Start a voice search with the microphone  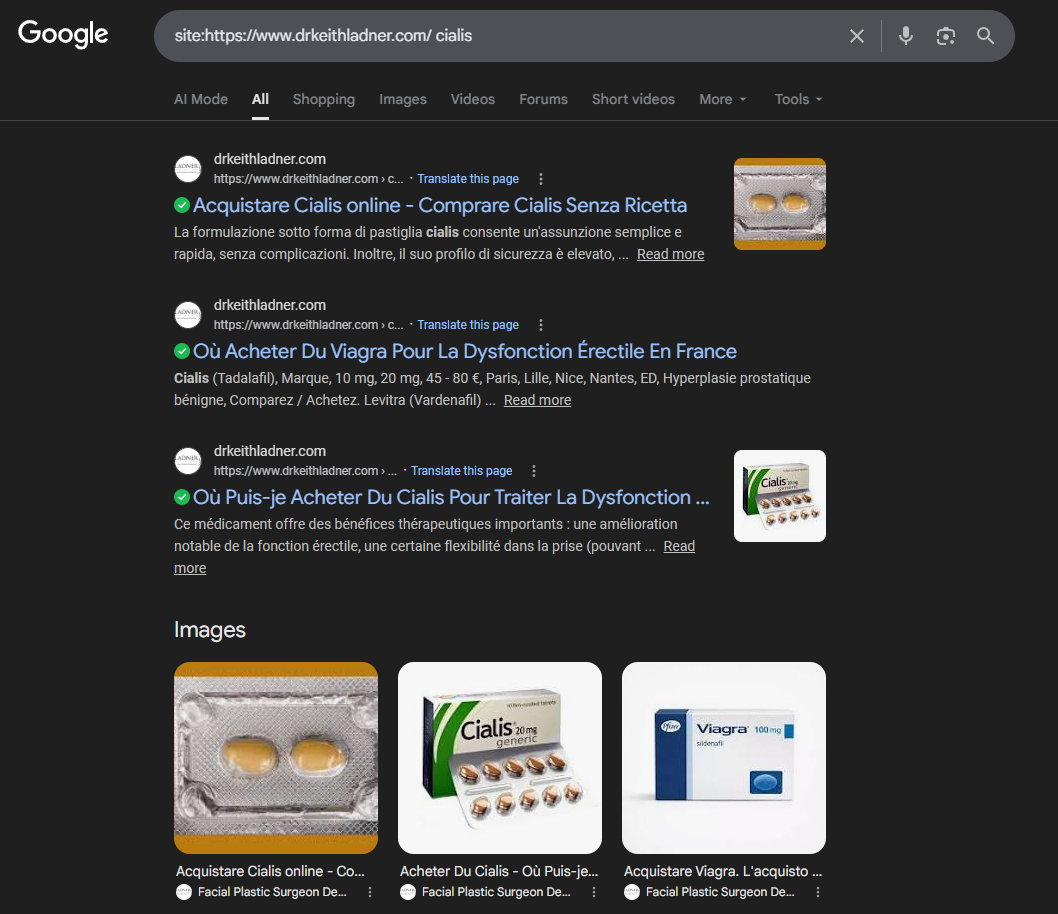coord(906,36)
